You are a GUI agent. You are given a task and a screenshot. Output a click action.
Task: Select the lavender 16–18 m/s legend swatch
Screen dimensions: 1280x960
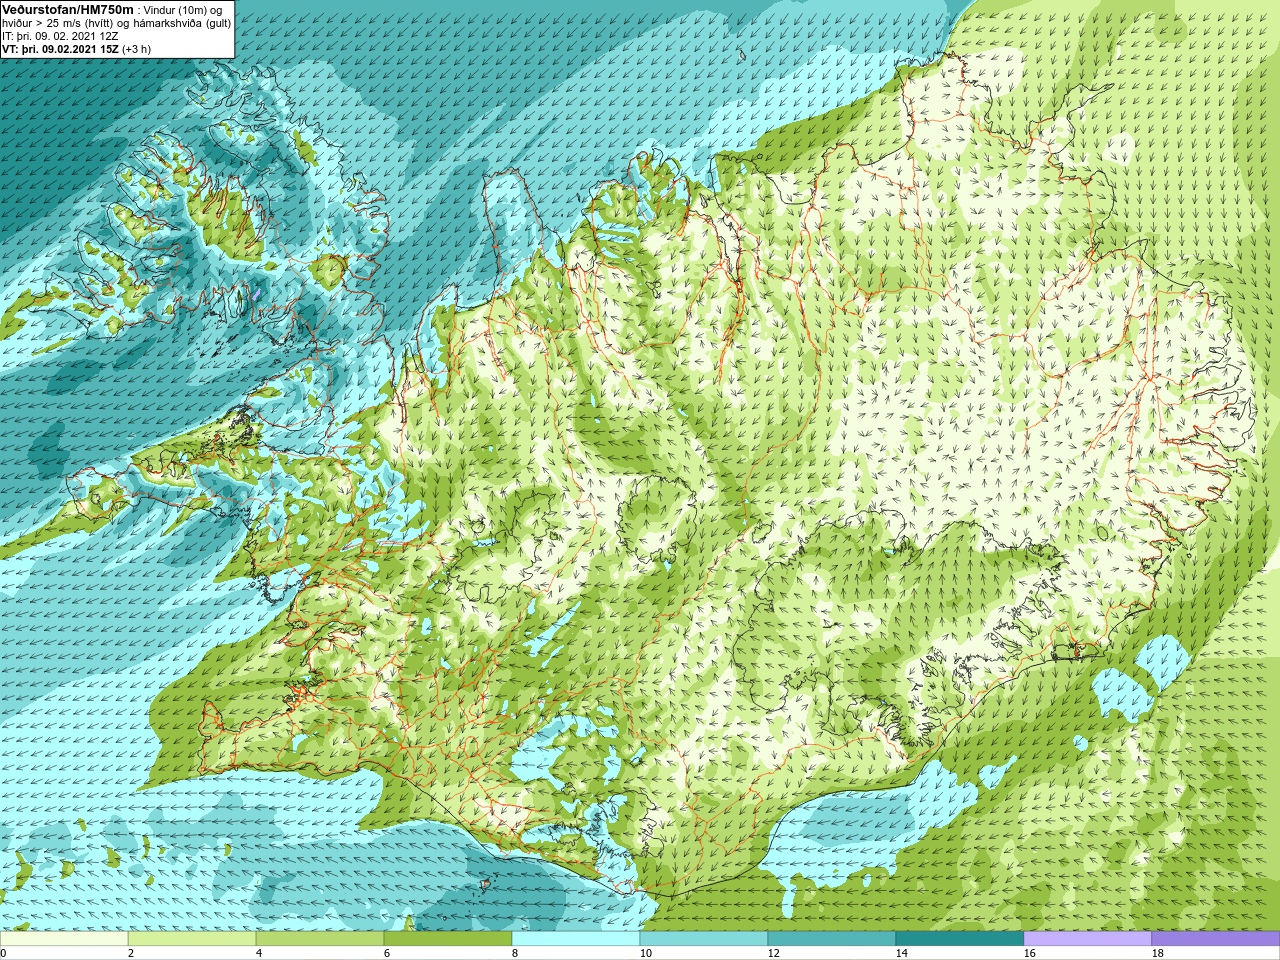pos(1088,939)
